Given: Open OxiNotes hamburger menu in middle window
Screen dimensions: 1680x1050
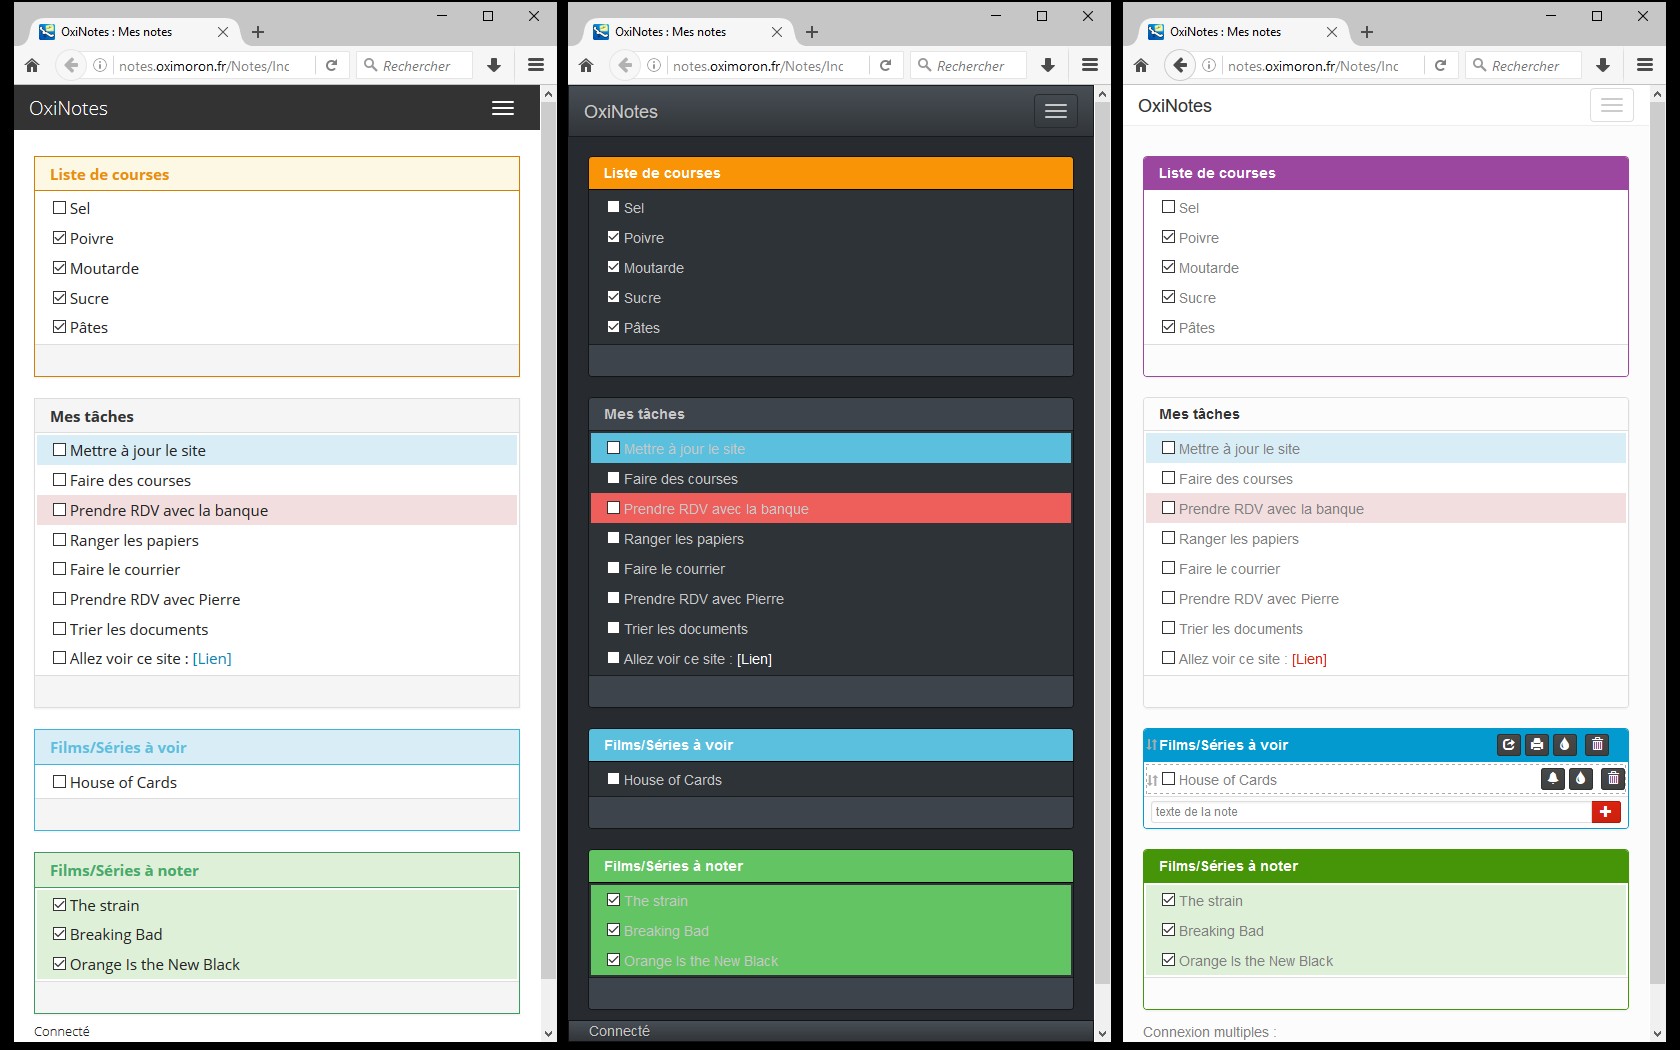Looking at the screenshot, I should [x=1056, y=111].
